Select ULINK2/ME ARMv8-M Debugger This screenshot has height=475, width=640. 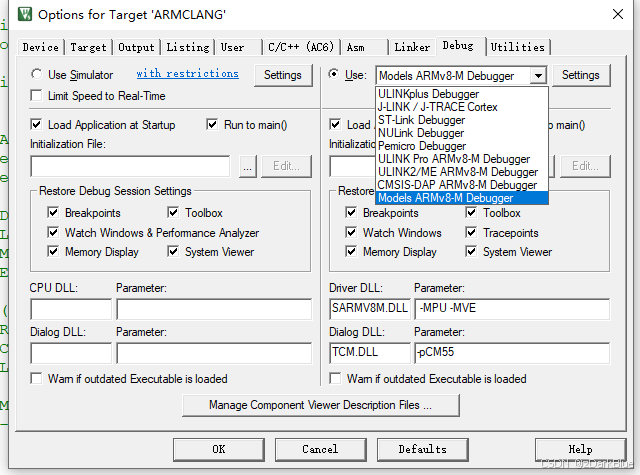462,172
